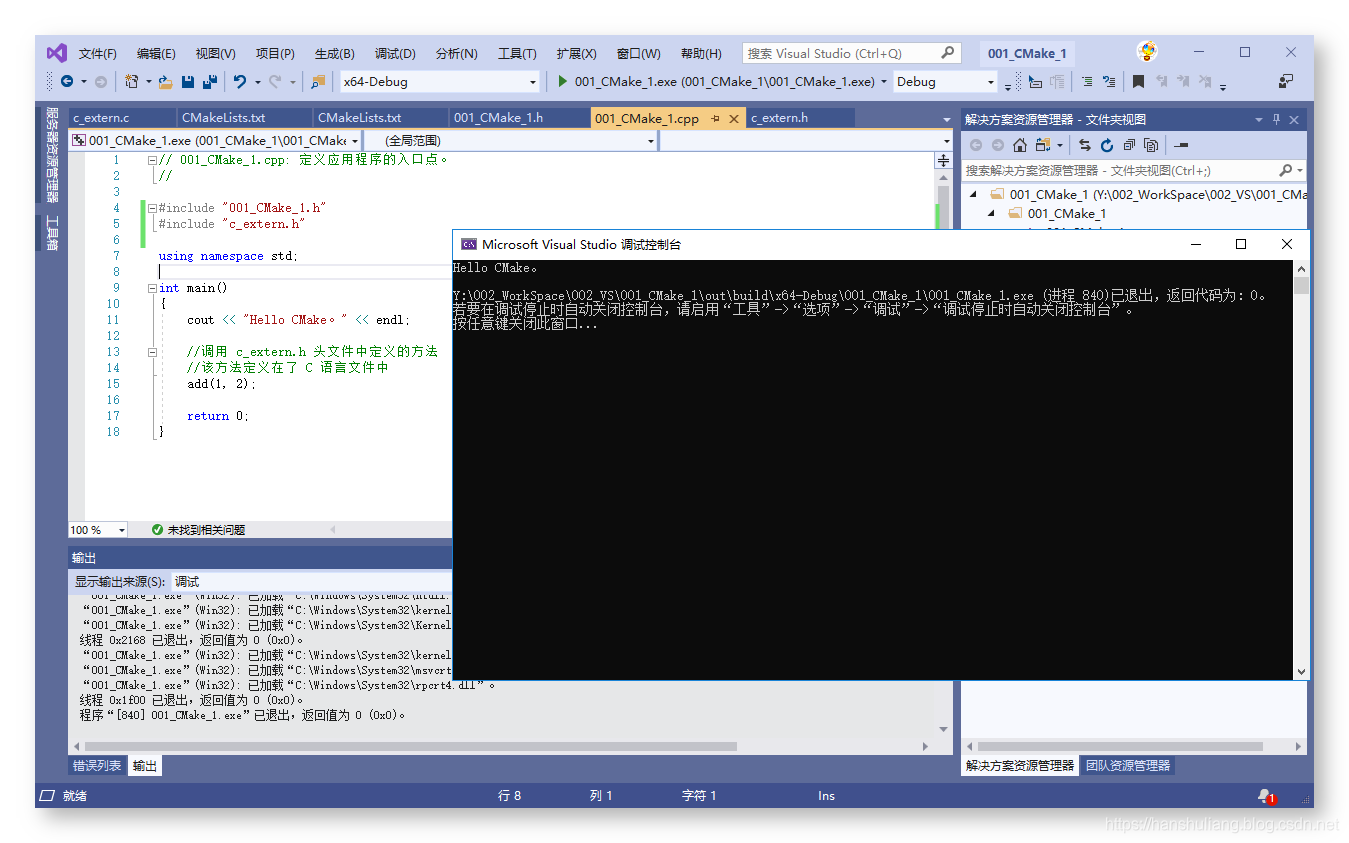Click the New Project toolbar icon
The width and height of the screenshot is (1349, 843).
[132, 81]
